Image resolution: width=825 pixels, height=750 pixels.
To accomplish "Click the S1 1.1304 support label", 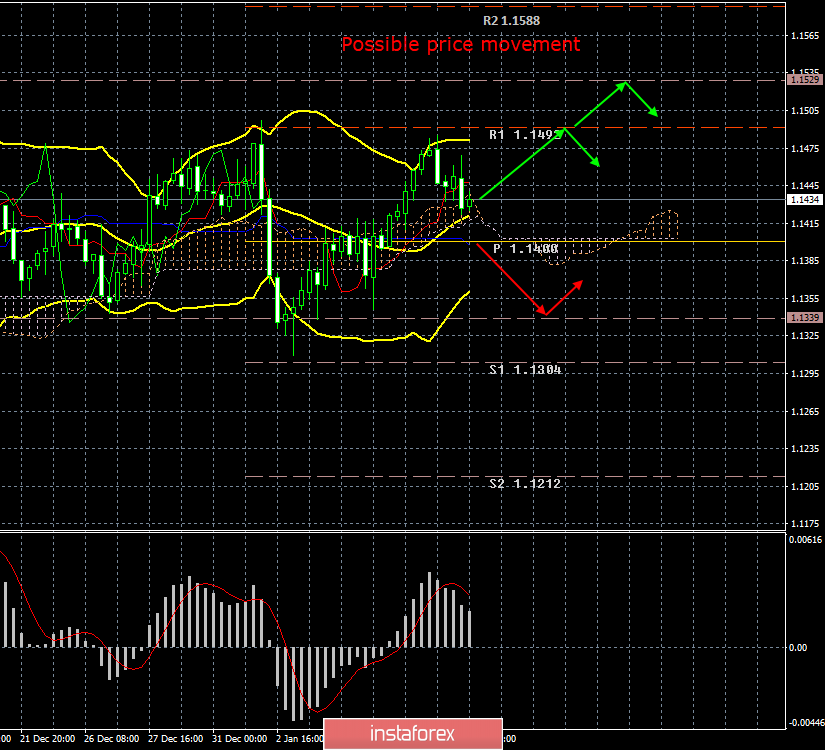I will (x=525, y=369).
